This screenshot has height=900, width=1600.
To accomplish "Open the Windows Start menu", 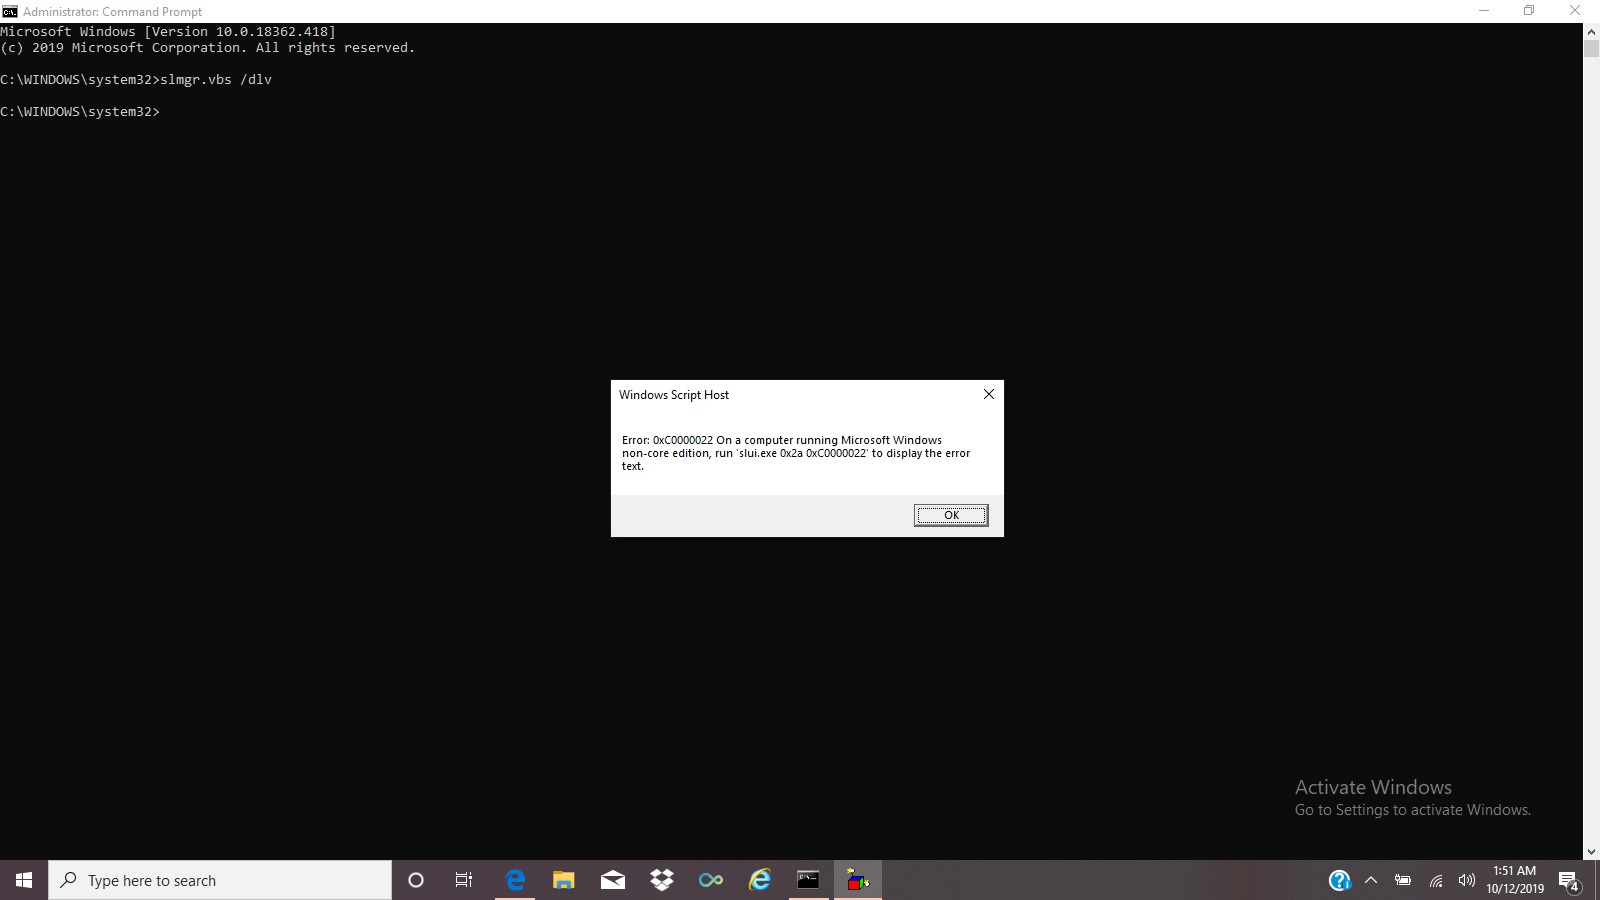I will 24,880.
